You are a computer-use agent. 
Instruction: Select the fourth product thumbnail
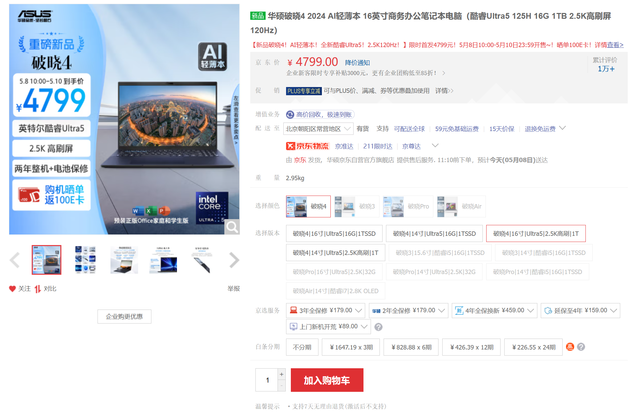(x=163, y=260)
